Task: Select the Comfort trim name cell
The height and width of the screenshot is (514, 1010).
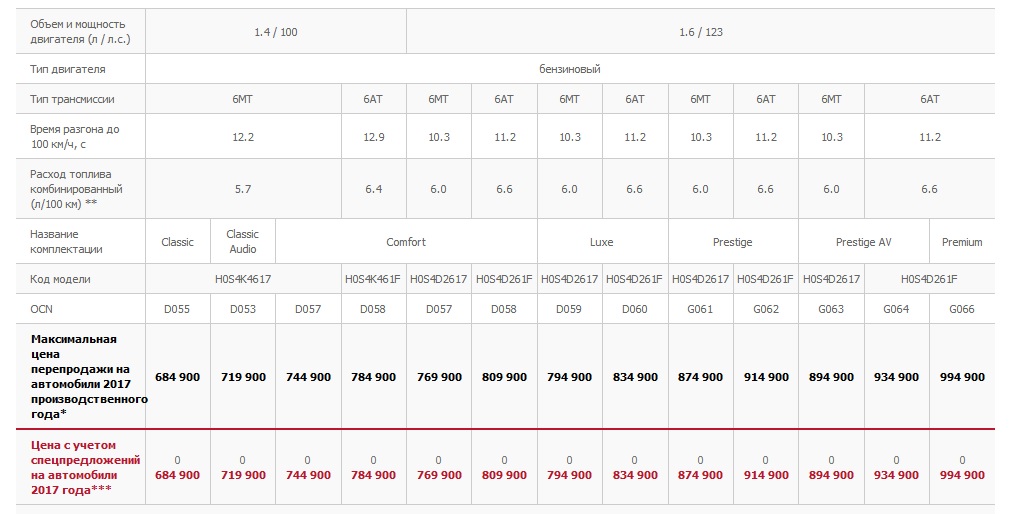Action: [406, 242]
